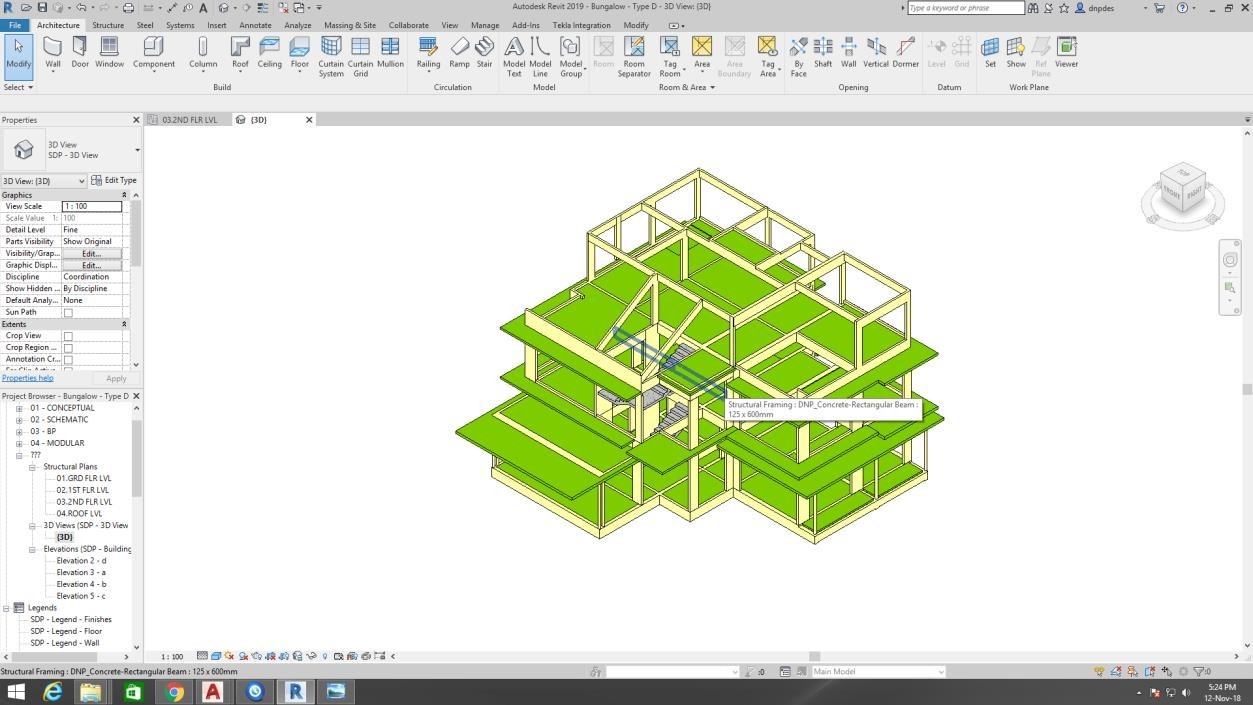Check the Annotation Crop checkbox

tap(68, 360)
